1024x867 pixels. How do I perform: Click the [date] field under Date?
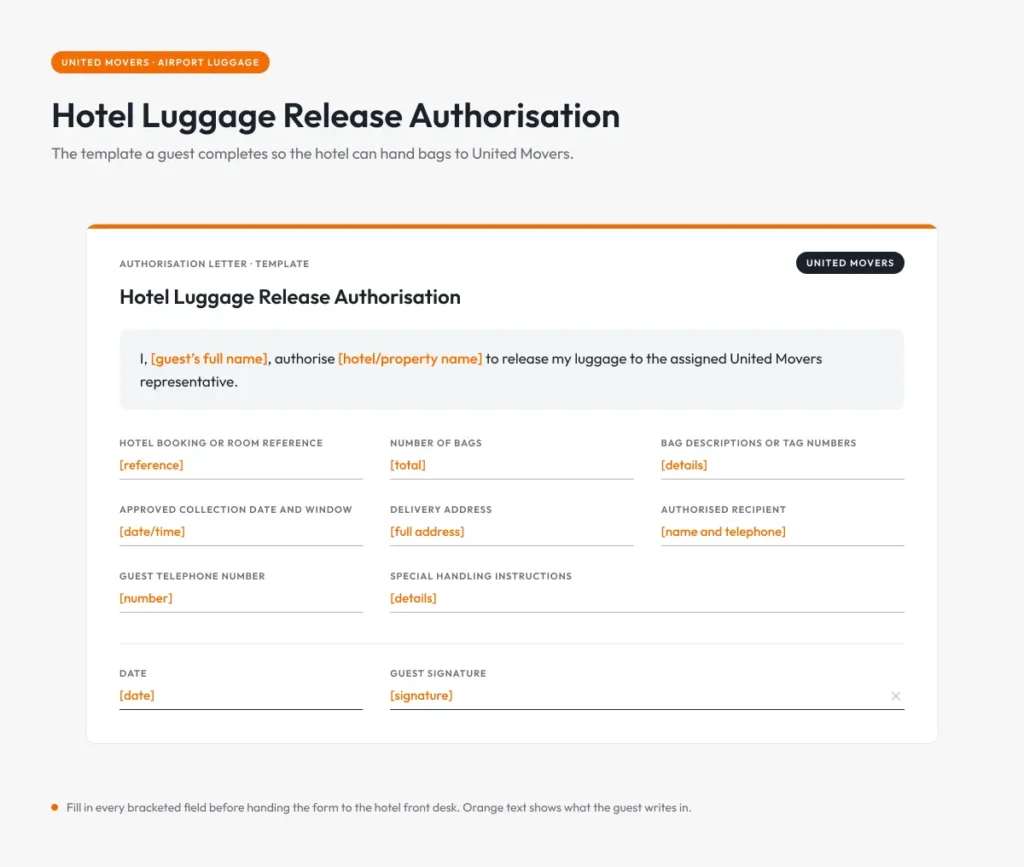(x=240, y=696)
